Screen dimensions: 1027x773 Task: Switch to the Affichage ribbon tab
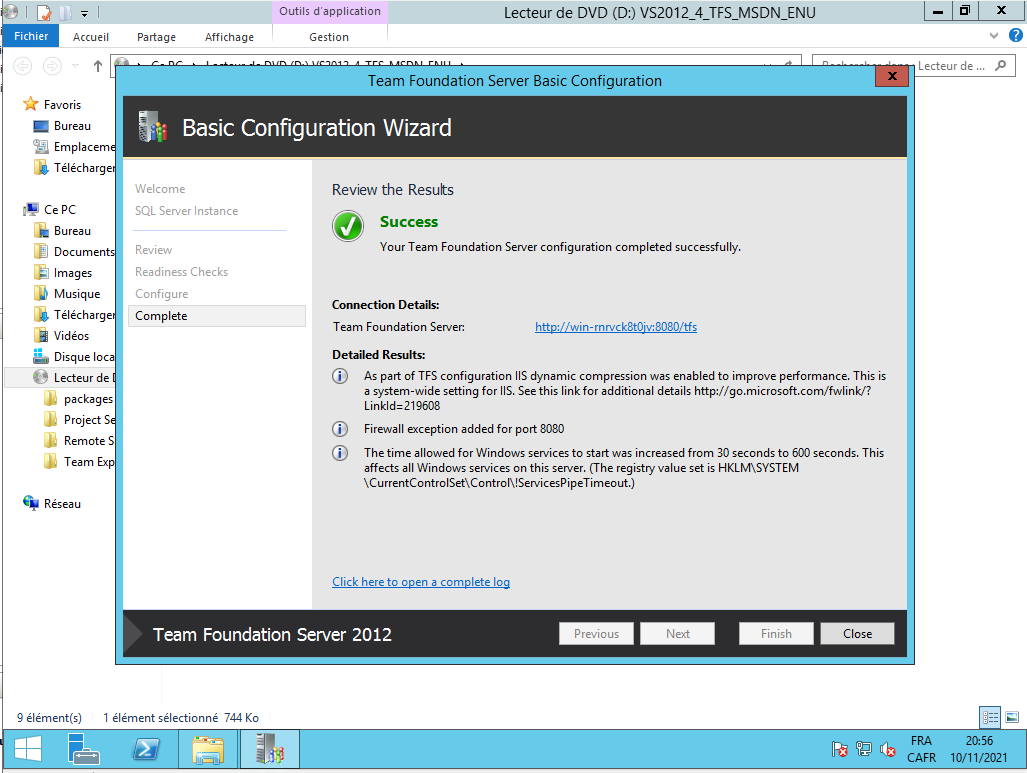[x=229, y=37]
